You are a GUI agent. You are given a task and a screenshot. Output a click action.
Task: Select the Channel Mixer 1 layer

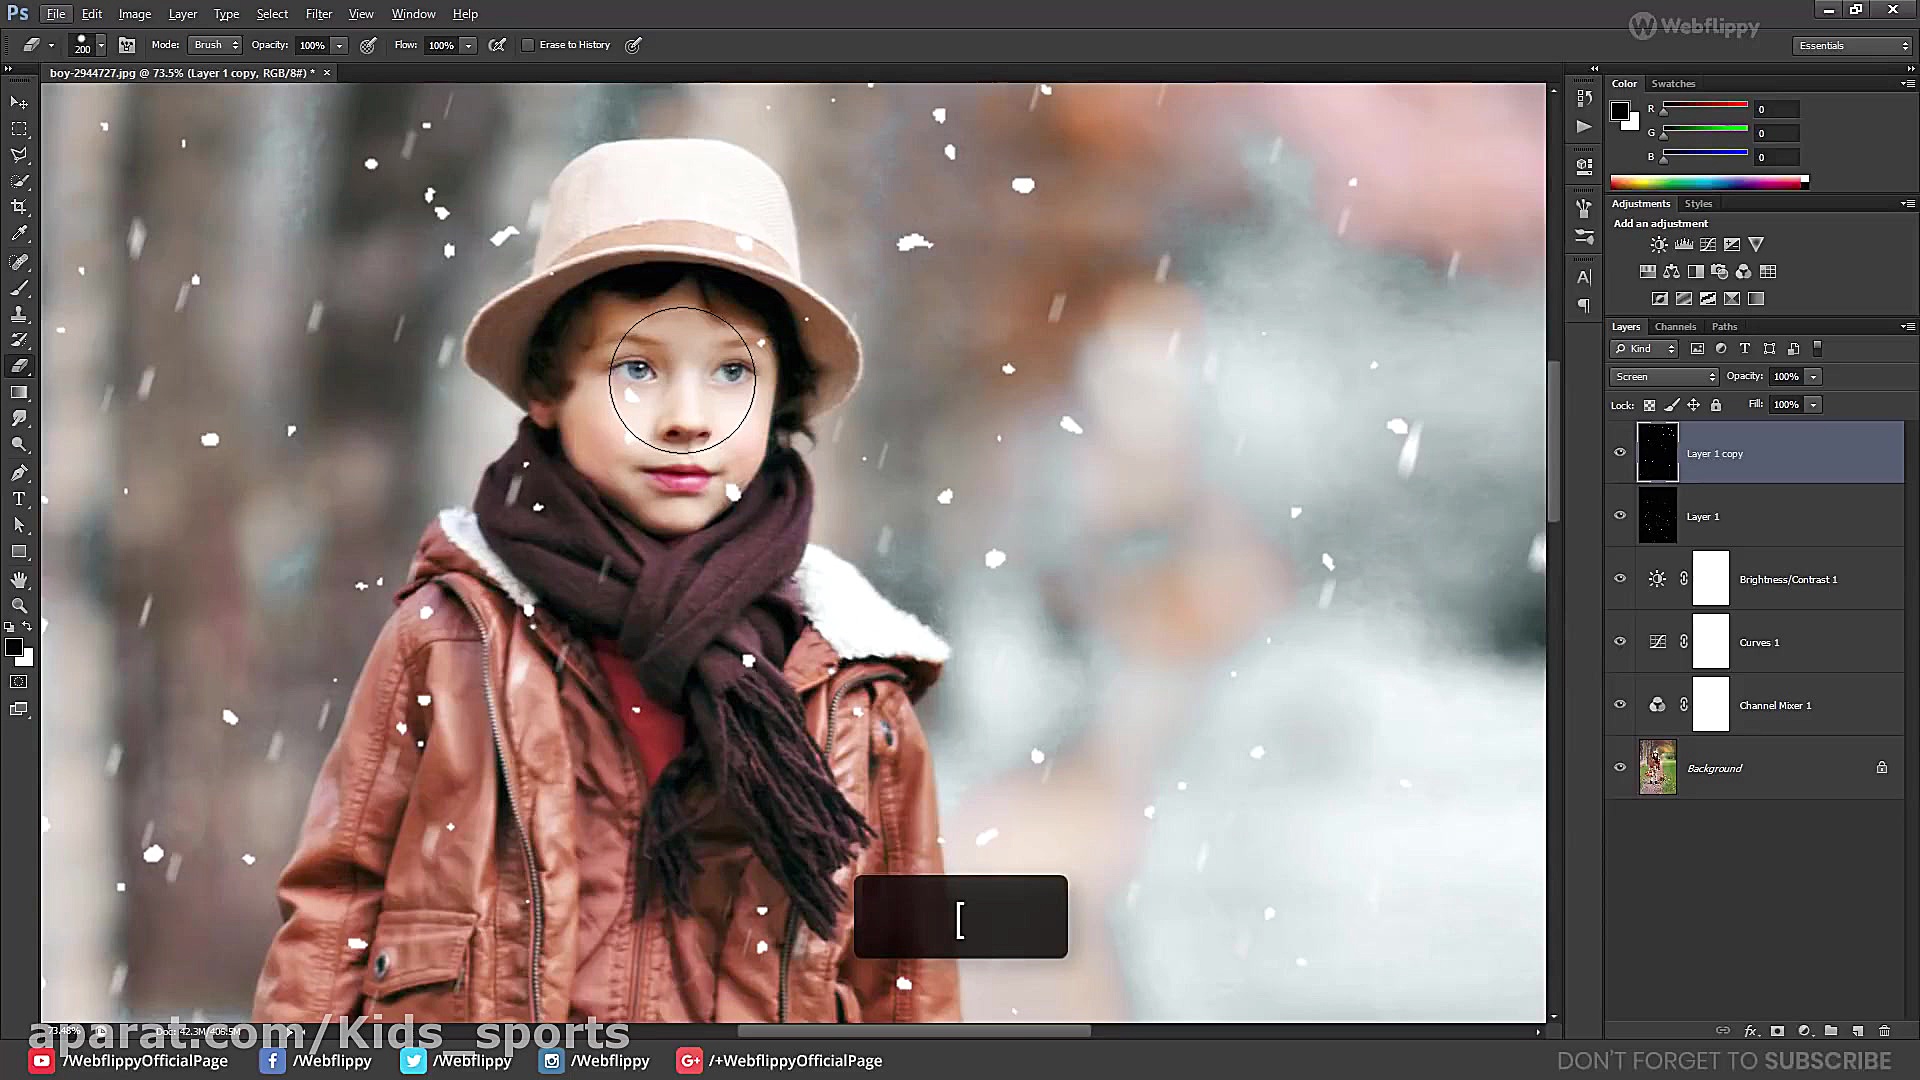1775,706
